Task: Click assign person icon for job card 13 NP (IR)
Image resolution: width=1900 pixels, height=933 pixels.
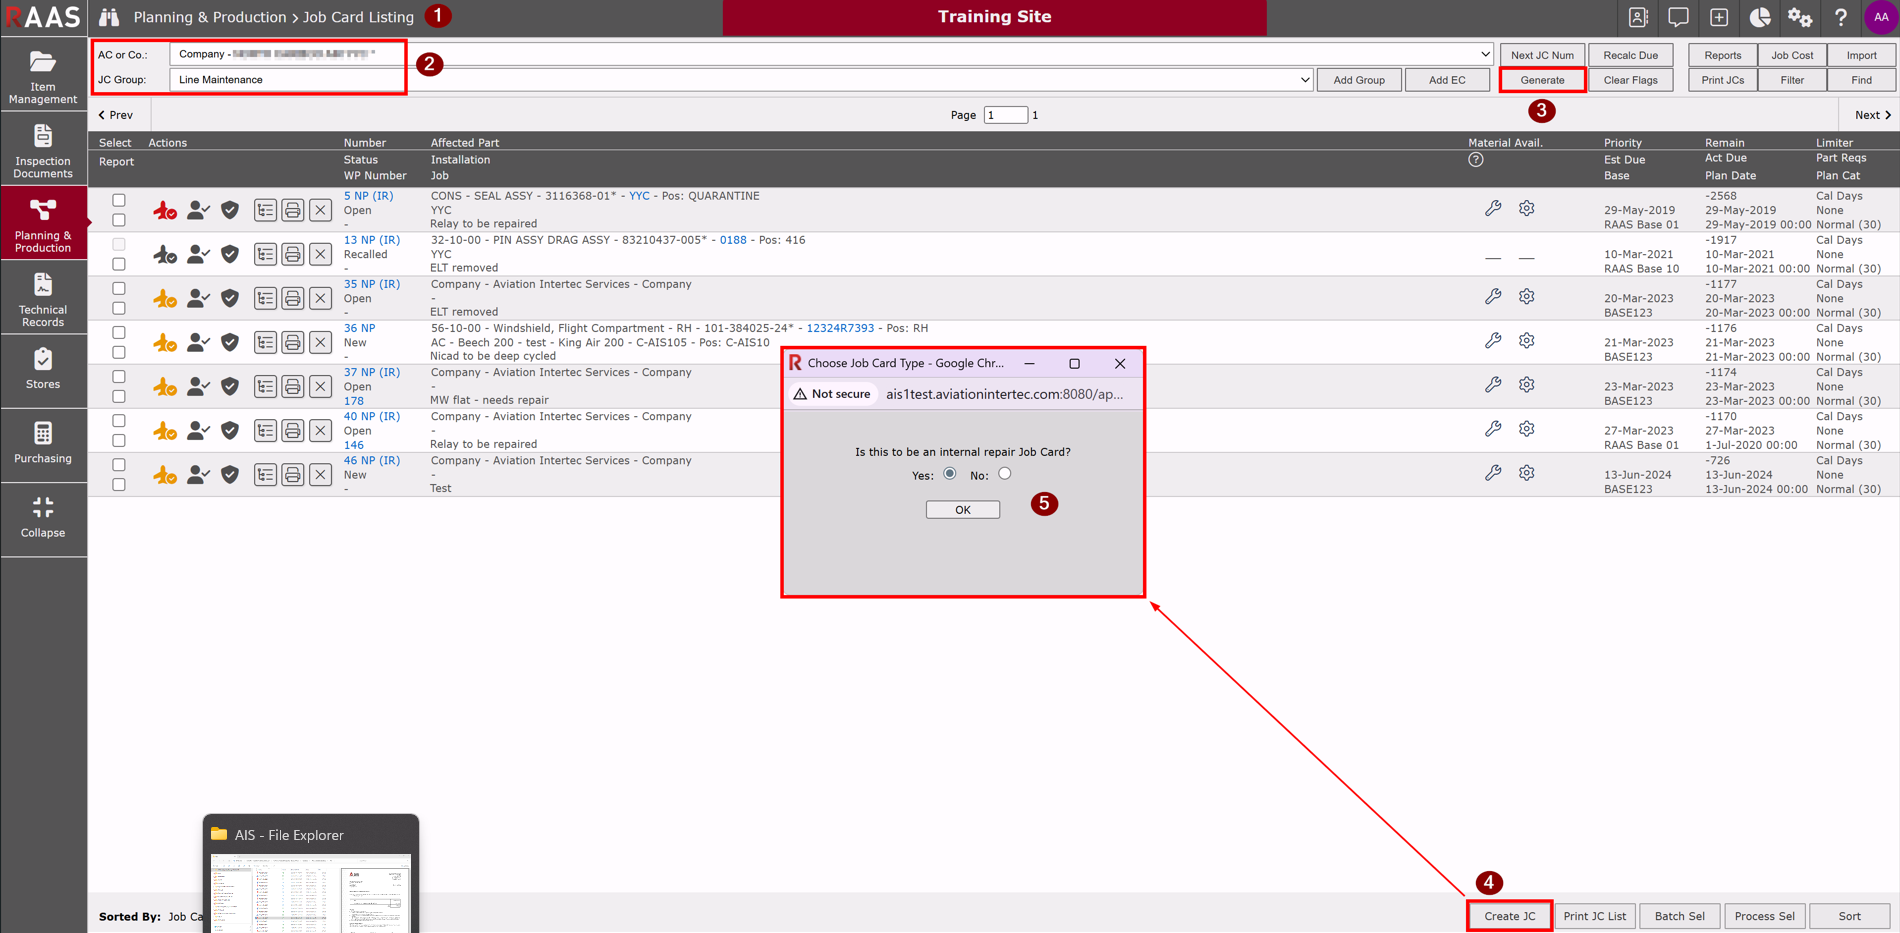Action: pos(198,254)
